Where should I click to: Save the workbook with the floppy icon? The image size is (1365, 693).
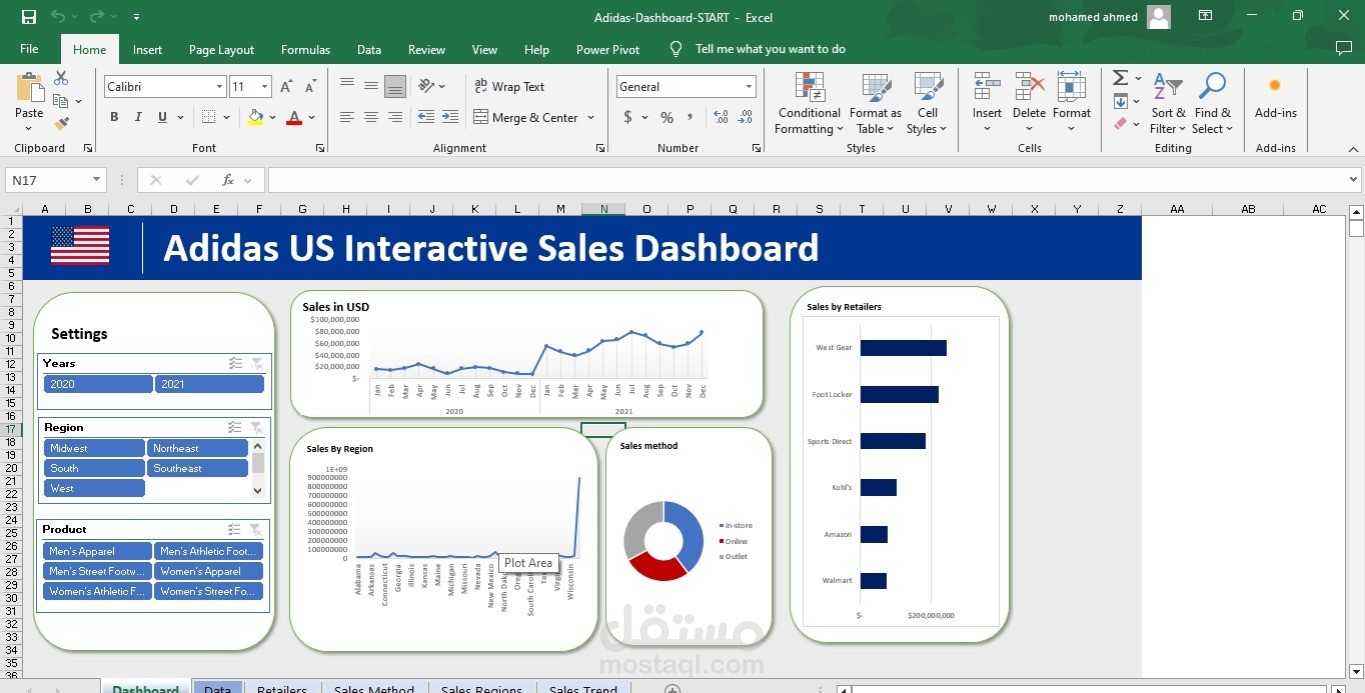click(x=28, y=17)
